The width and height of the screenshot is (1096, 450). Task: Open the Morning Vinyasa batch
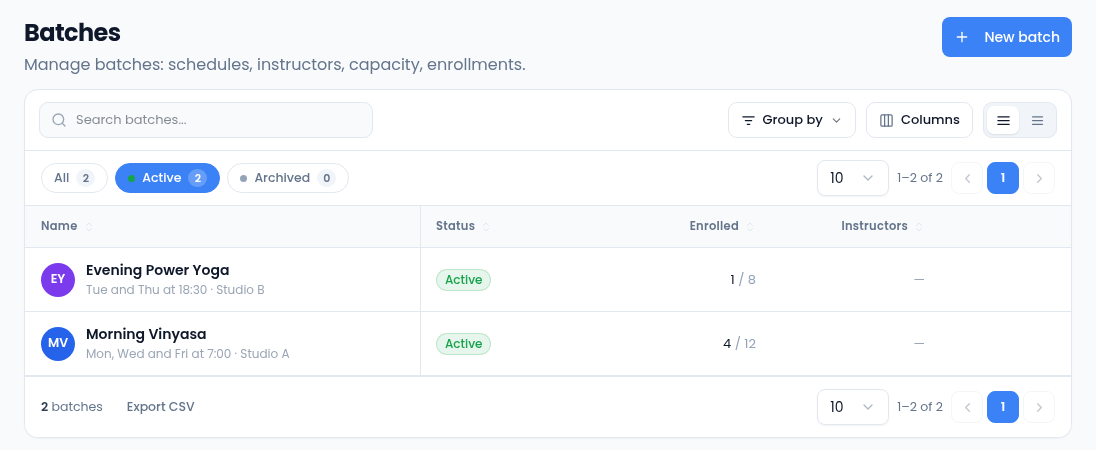pos(146,334)
